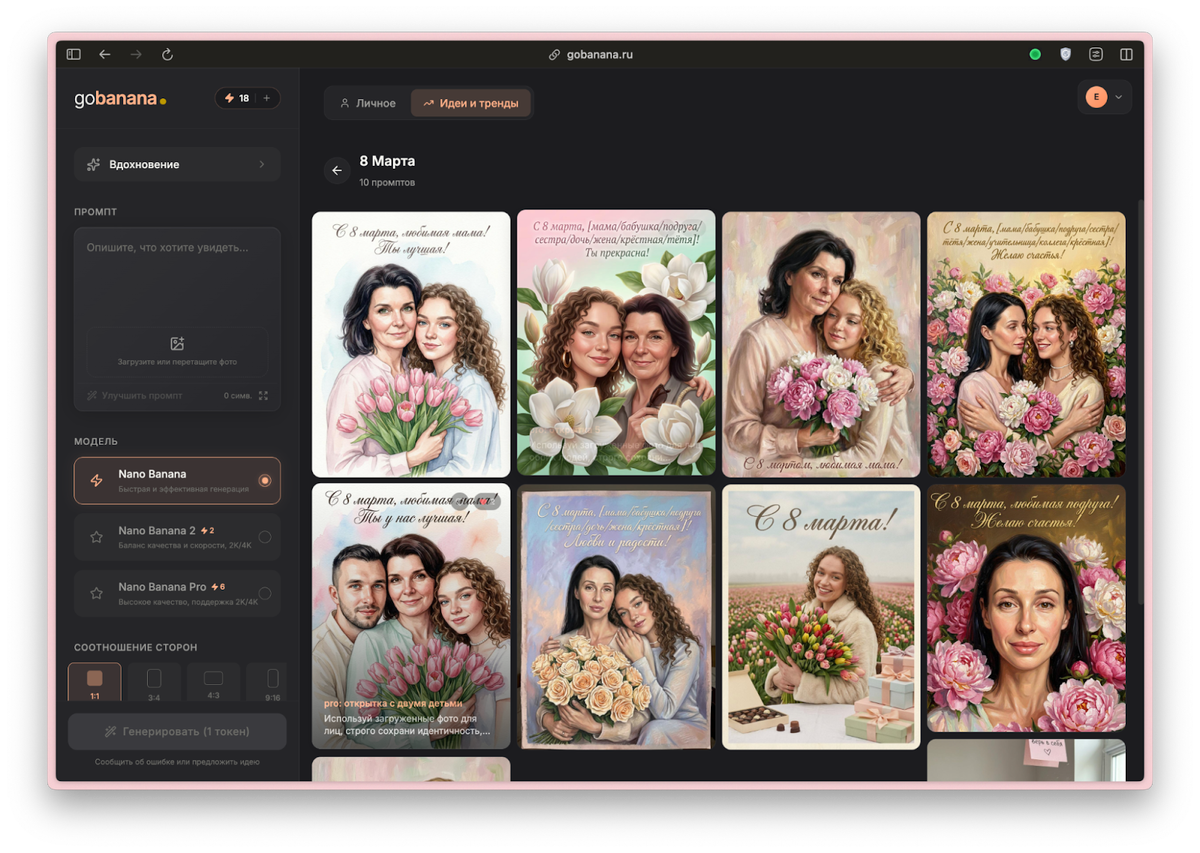1200x853 pixels.
Task: Click the prompt description text field
Action: [177, 273]
